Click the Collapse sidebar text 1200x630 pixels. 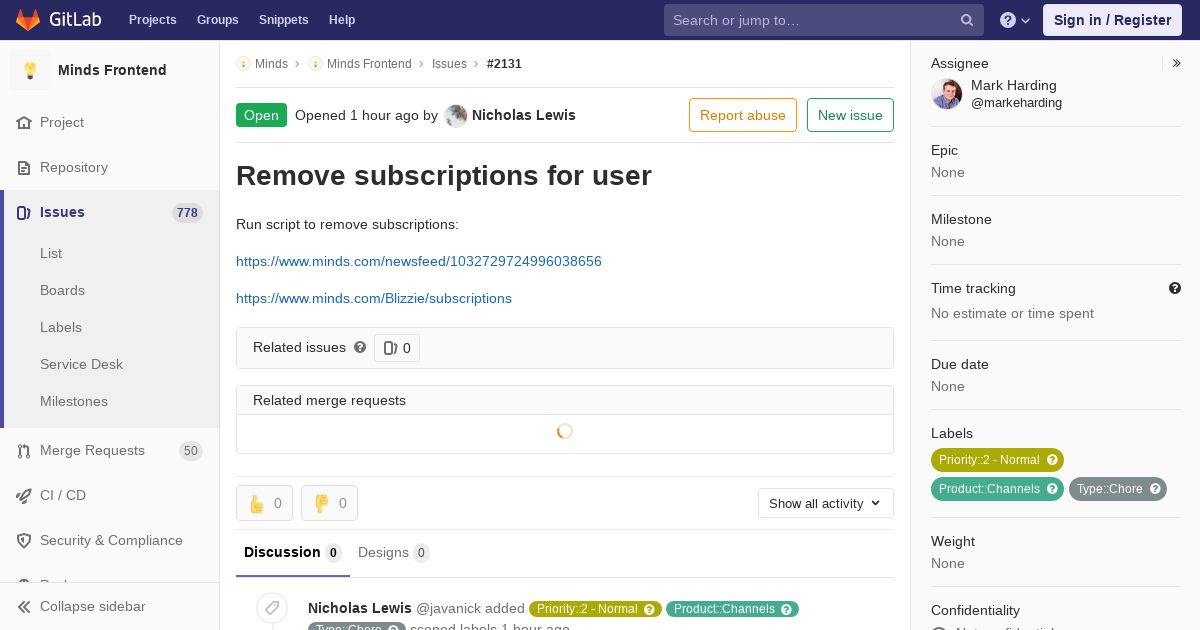93,606
